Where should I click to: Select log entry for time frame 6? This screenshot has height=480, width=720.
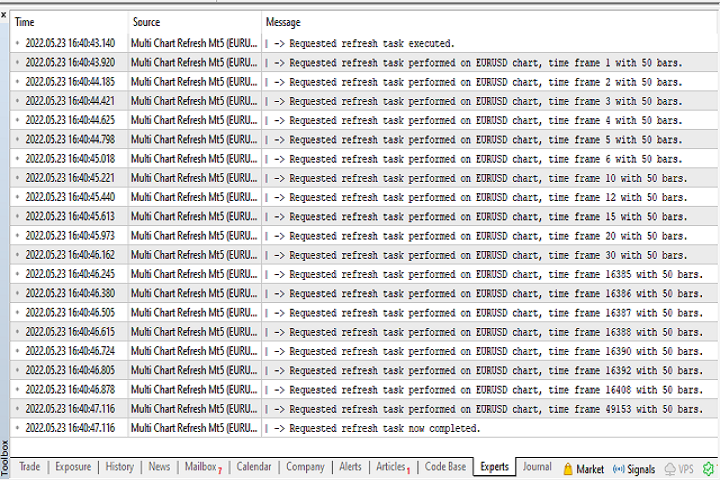coord(365,159)
